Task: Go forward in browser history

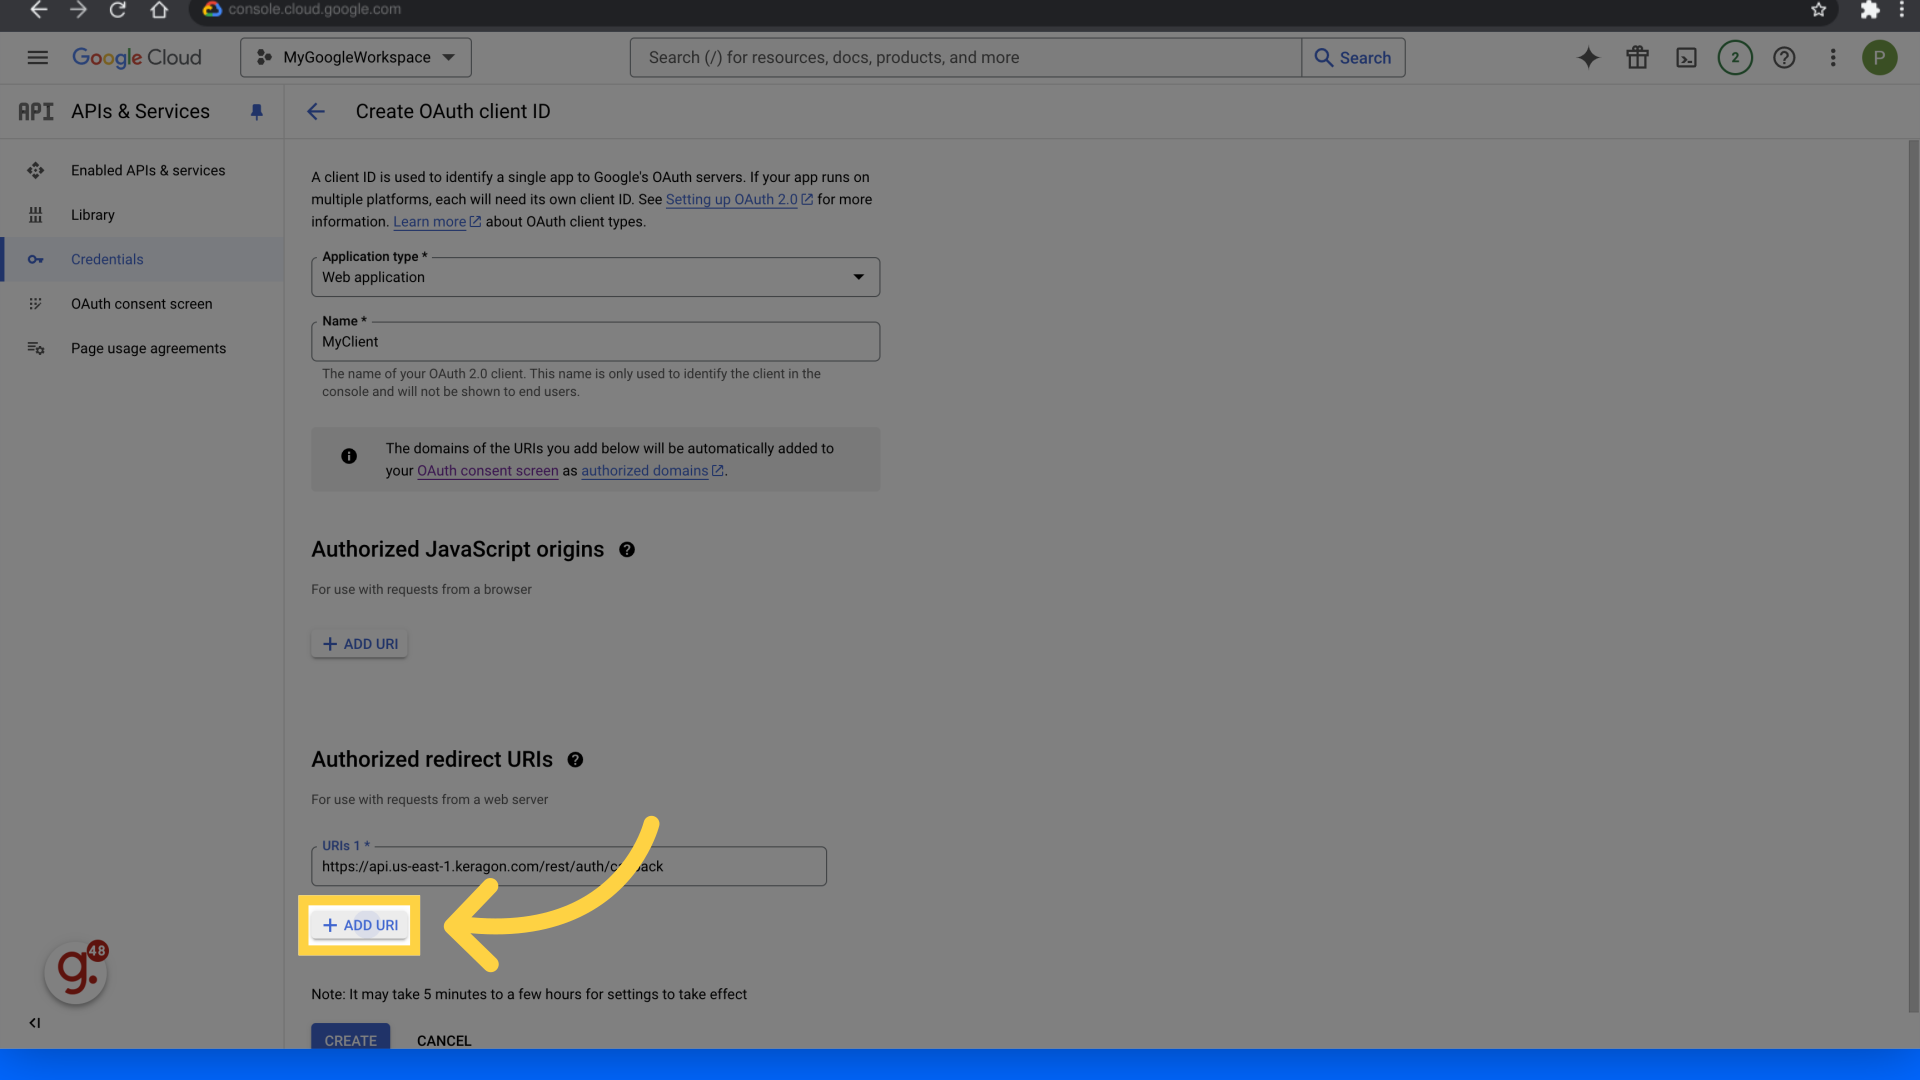Action: (x=78, y=10)
